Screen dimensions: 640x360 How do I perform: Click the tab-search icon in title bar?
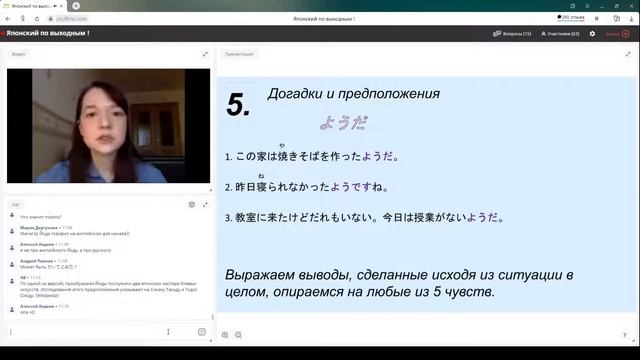573,6
